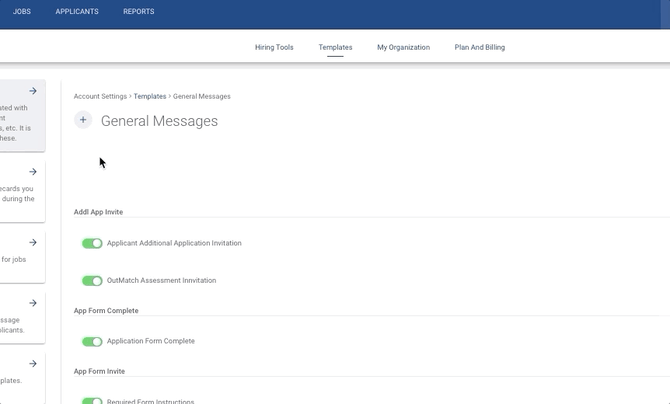Select the Templates tab
Image resolution: width=670 pixels, height=404 pixels.
[335, 47]
